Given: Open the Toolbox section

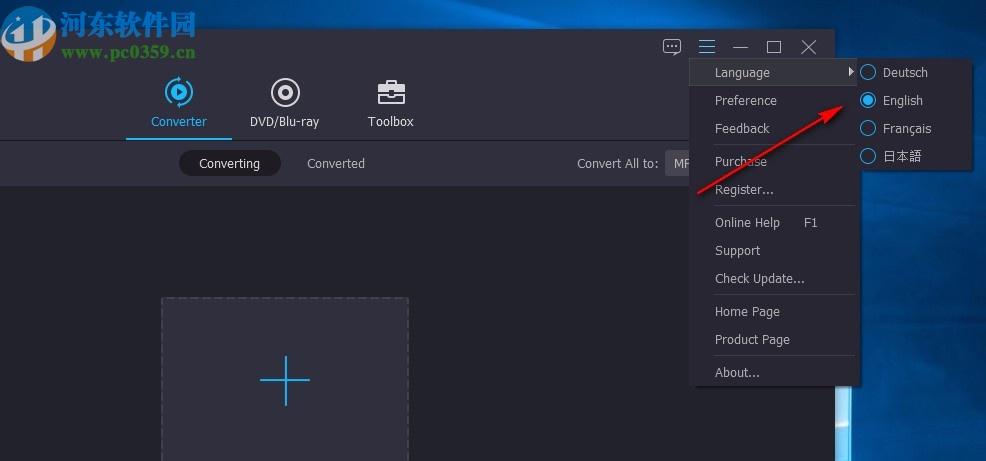Looking at the screenshot, I should [391, 104].
